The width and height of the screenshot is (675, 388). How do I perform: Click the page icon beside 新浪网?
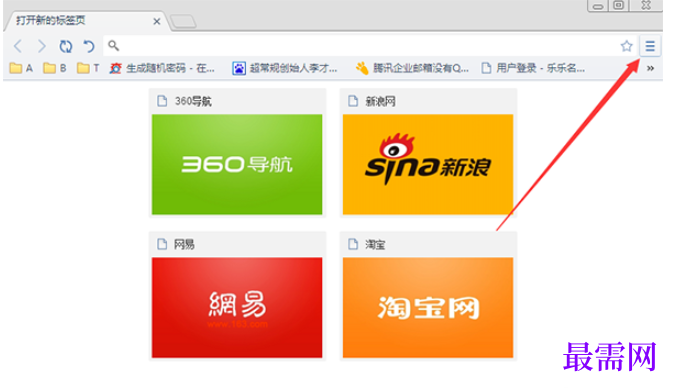pyautogui.click(x=353, y=101)
